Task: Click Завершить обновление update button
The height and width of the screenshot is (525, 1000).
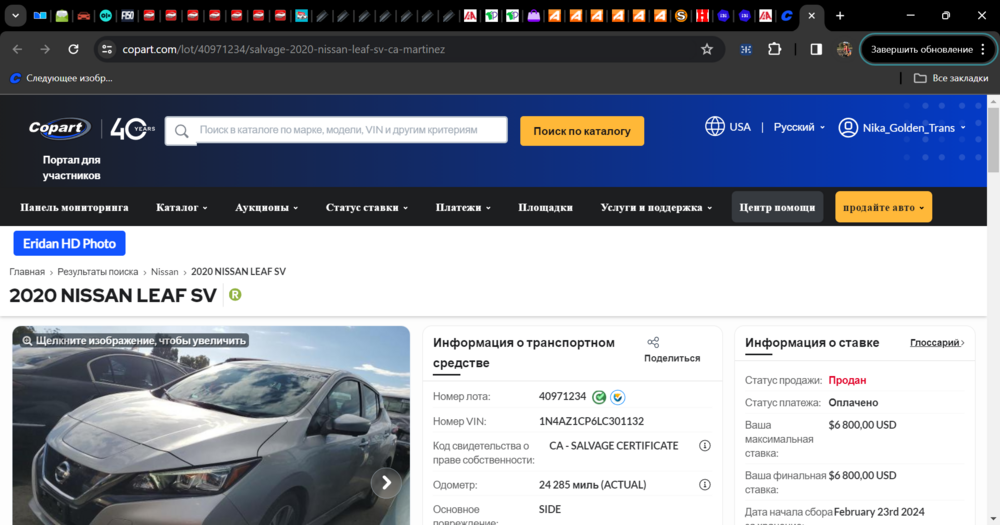Action: pos(922,49)
